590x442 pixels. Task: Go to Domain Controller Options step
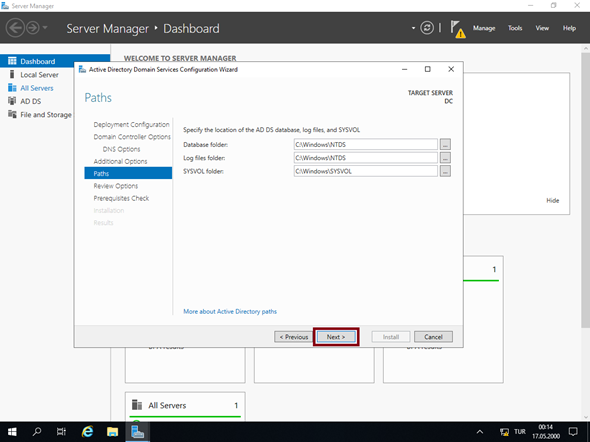132,137
